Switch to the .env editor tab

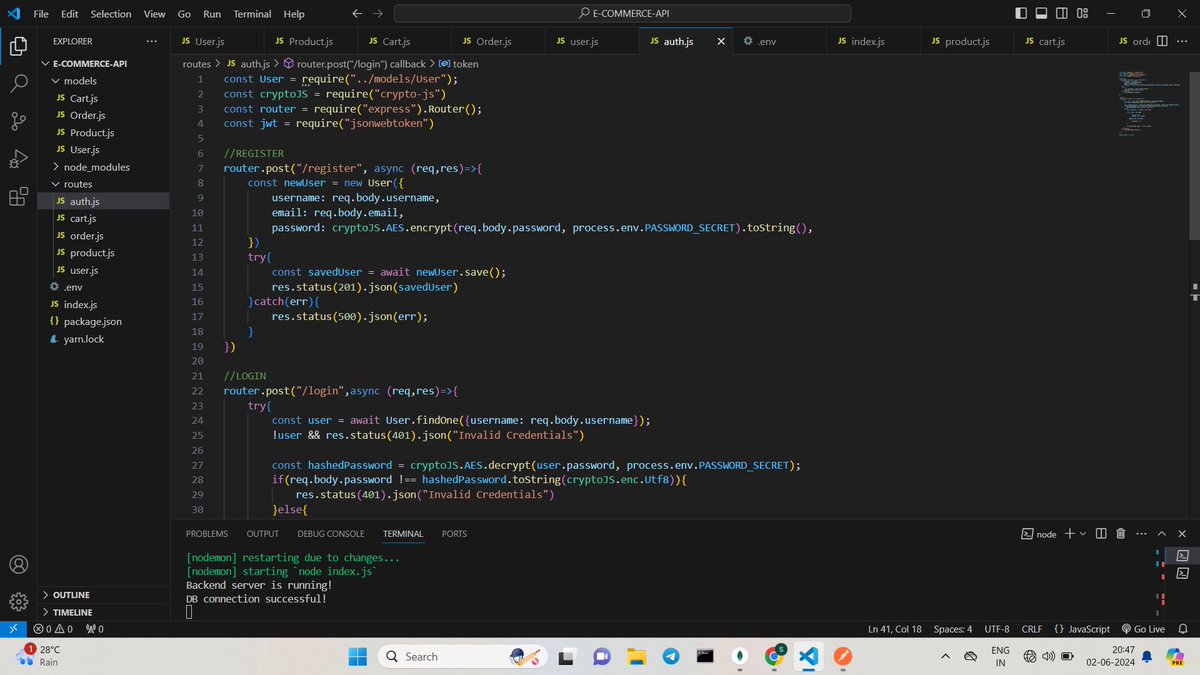(x=778, y=42)
